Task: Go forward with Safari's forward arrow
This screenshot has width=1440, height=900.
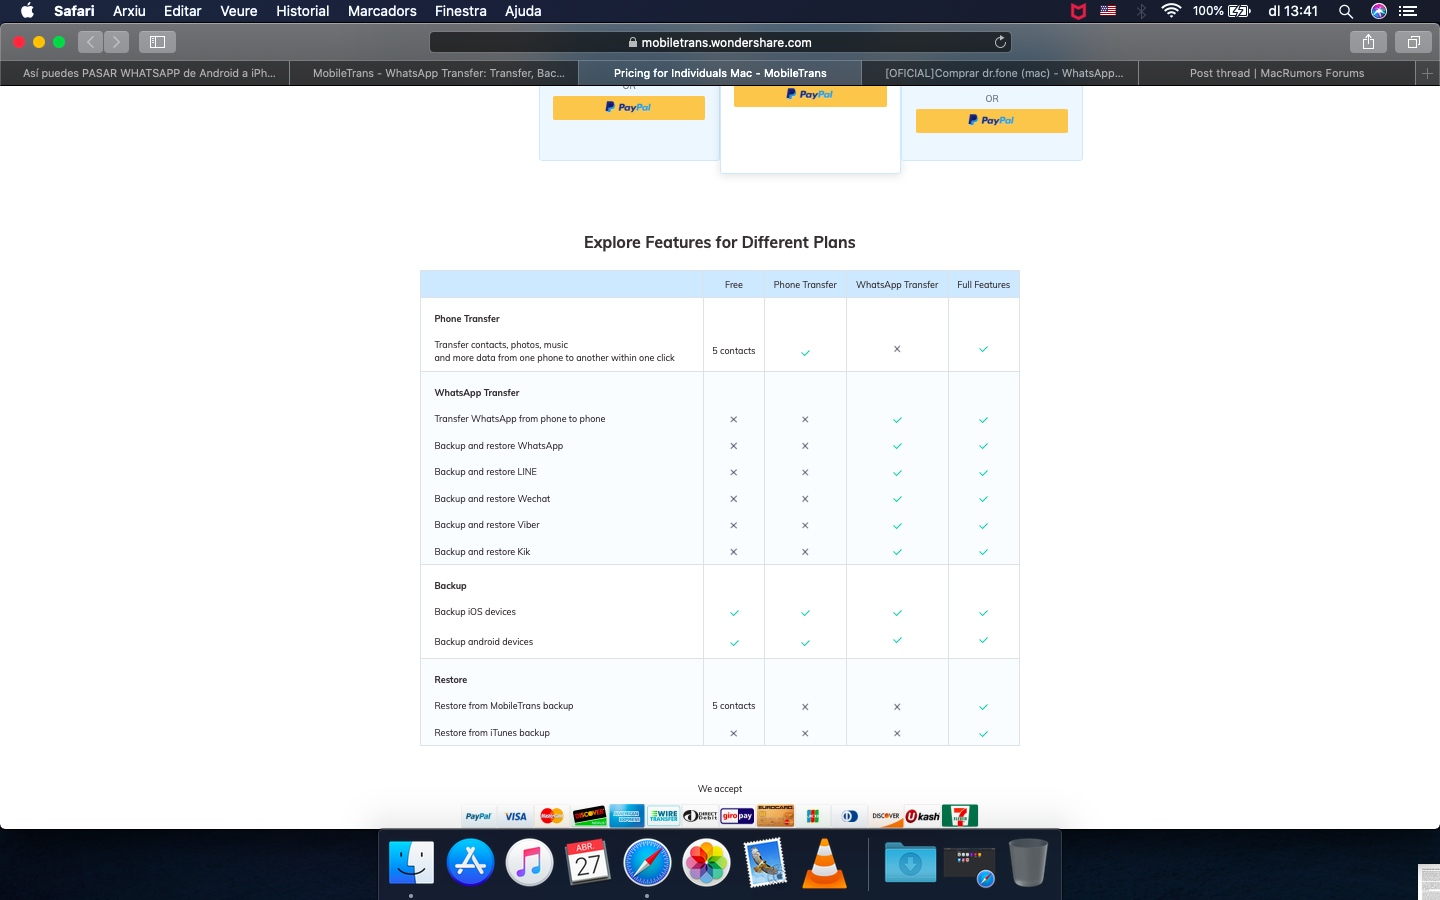Action: pyautogui.click(x=117, y=42)
